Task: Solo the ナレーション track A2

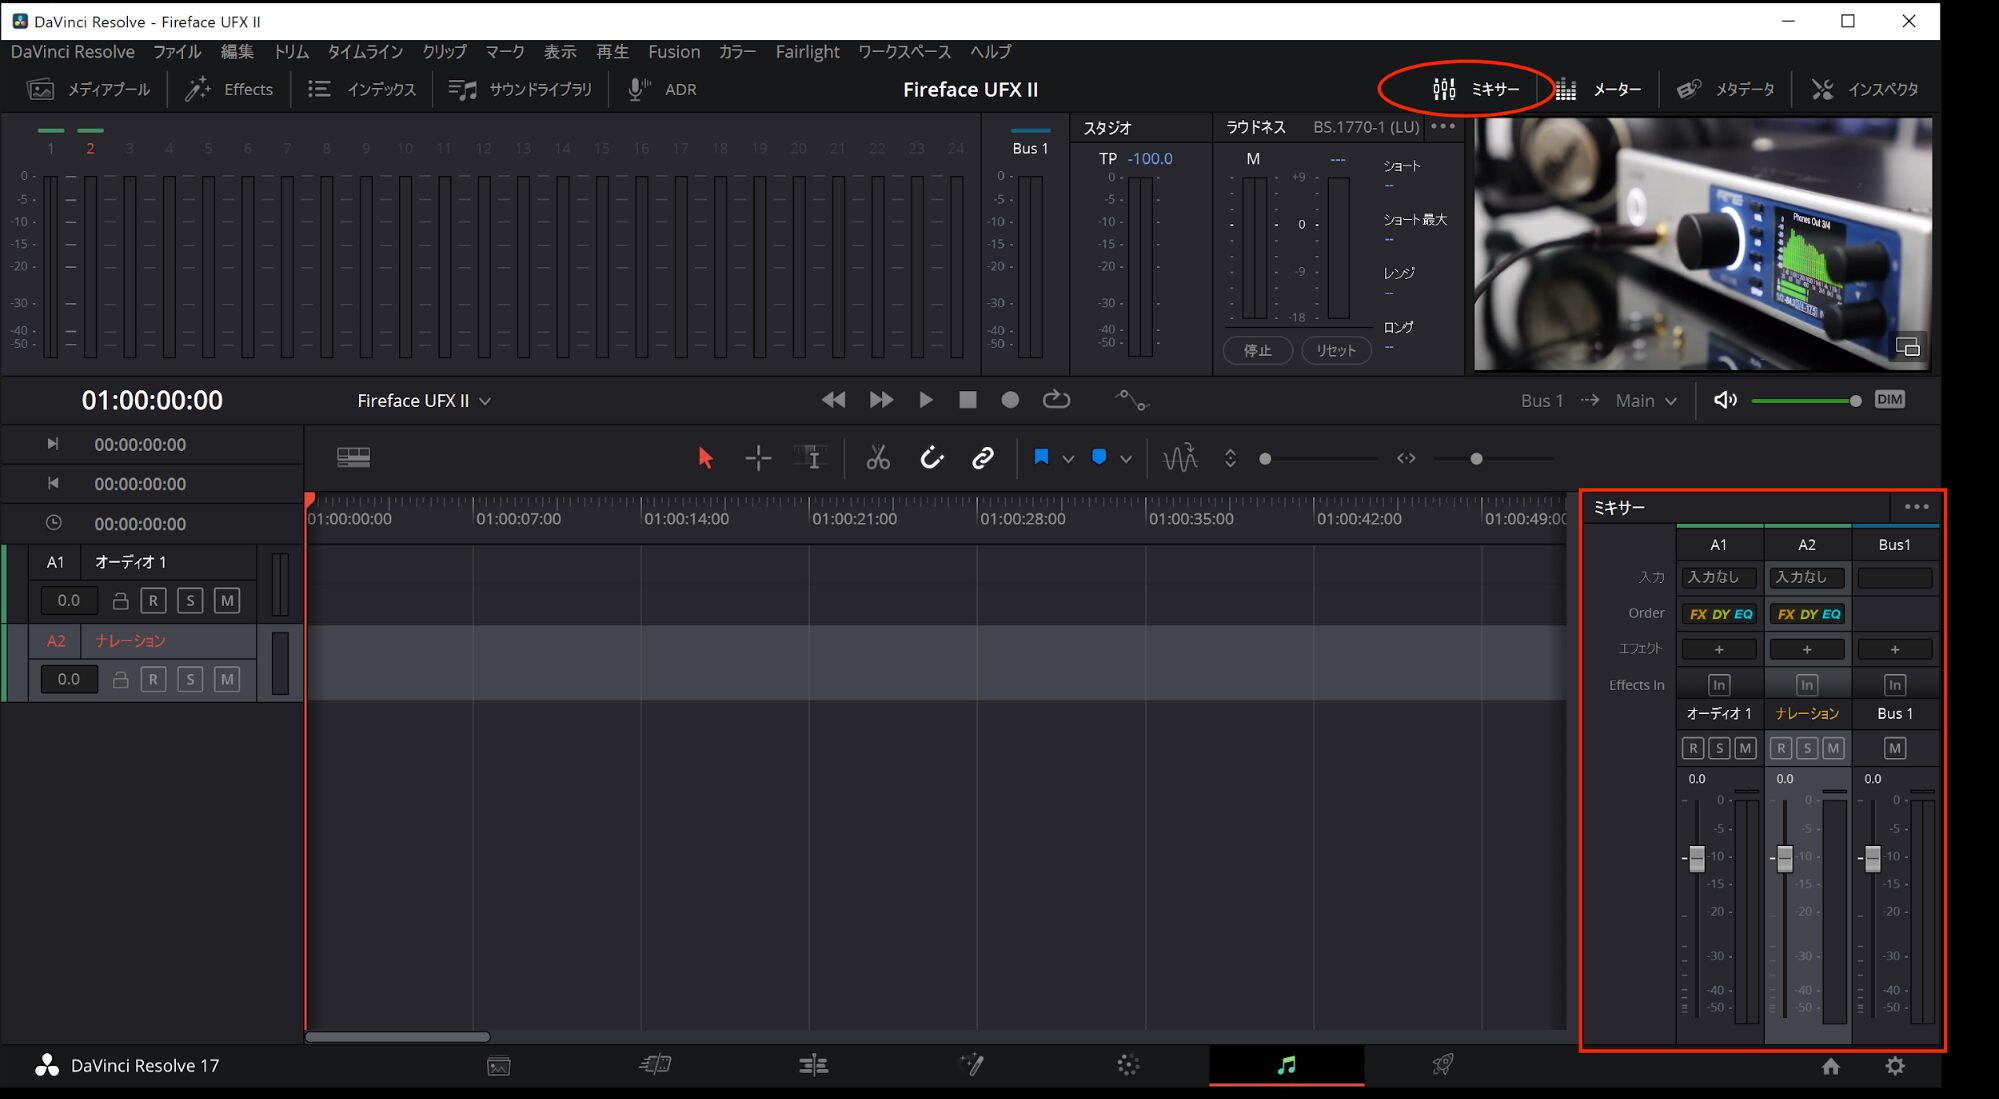Action: pyautogui.click(x=190, y=680)
